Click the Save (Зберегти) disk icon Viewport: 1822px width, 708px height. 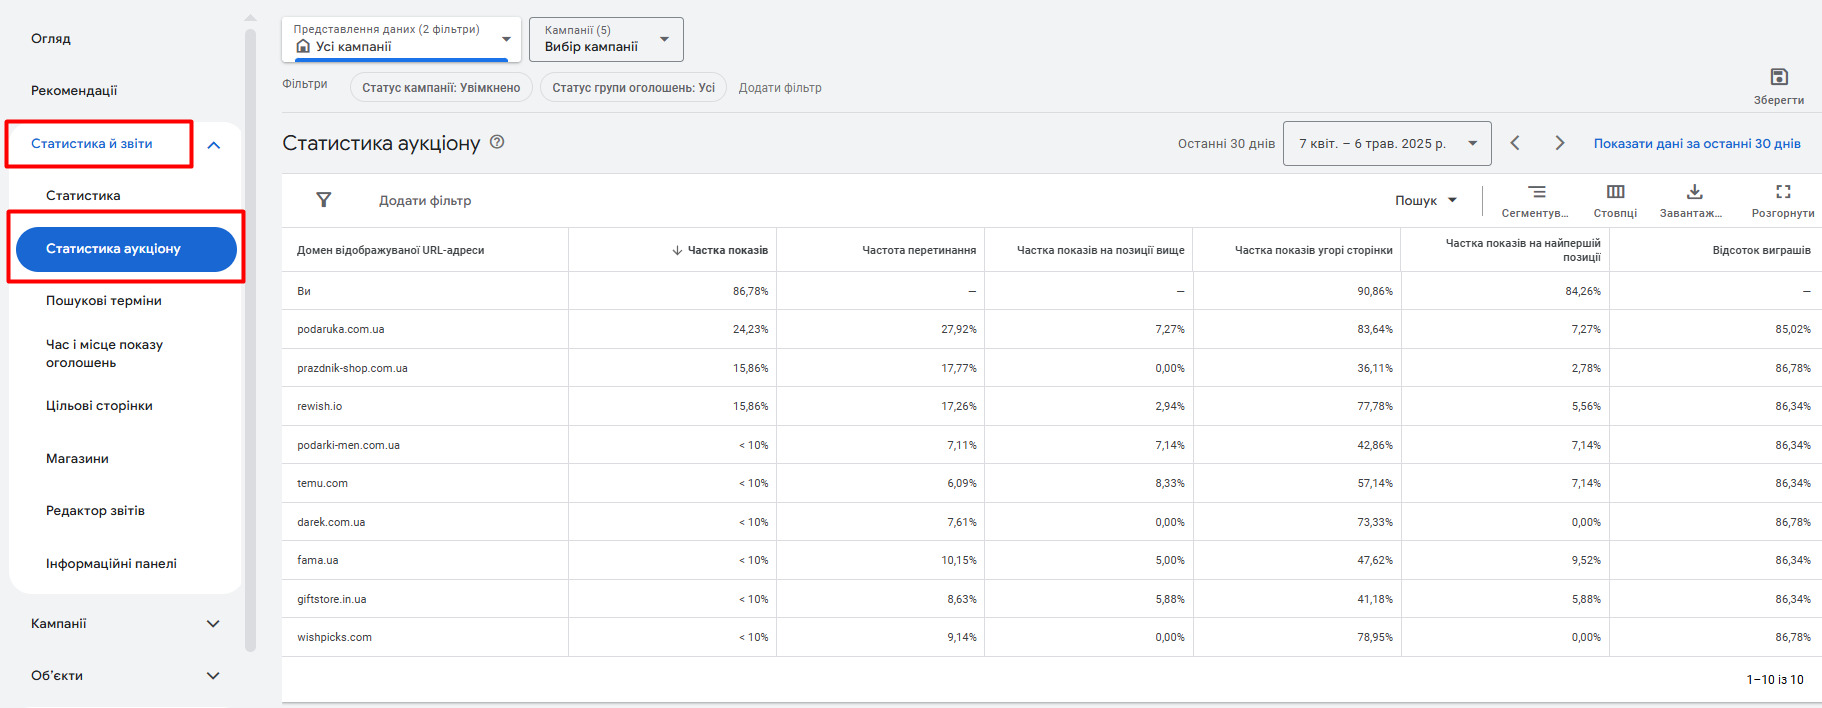point(1778,77)
